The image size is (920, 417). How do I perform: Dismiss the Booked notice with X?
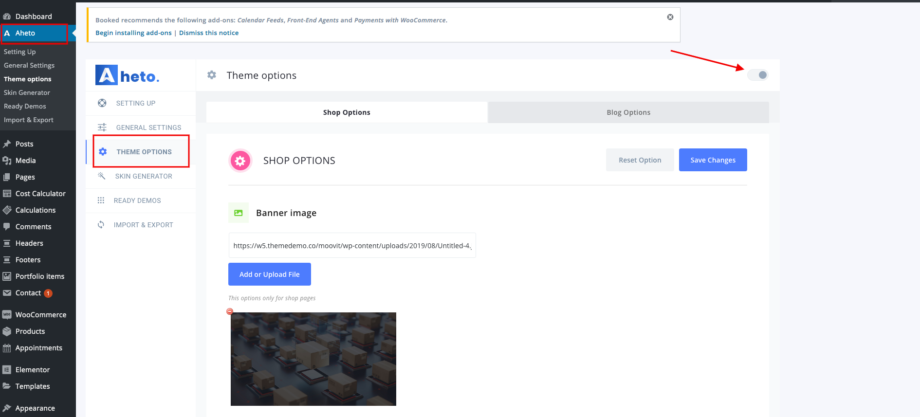click(x=670, y=17)
